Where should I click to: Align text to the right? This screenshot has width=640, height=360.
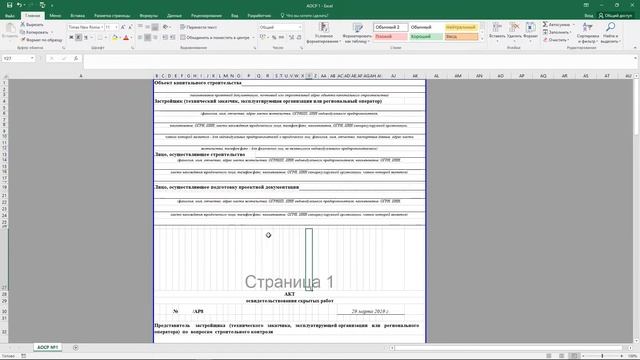point(155,38)
